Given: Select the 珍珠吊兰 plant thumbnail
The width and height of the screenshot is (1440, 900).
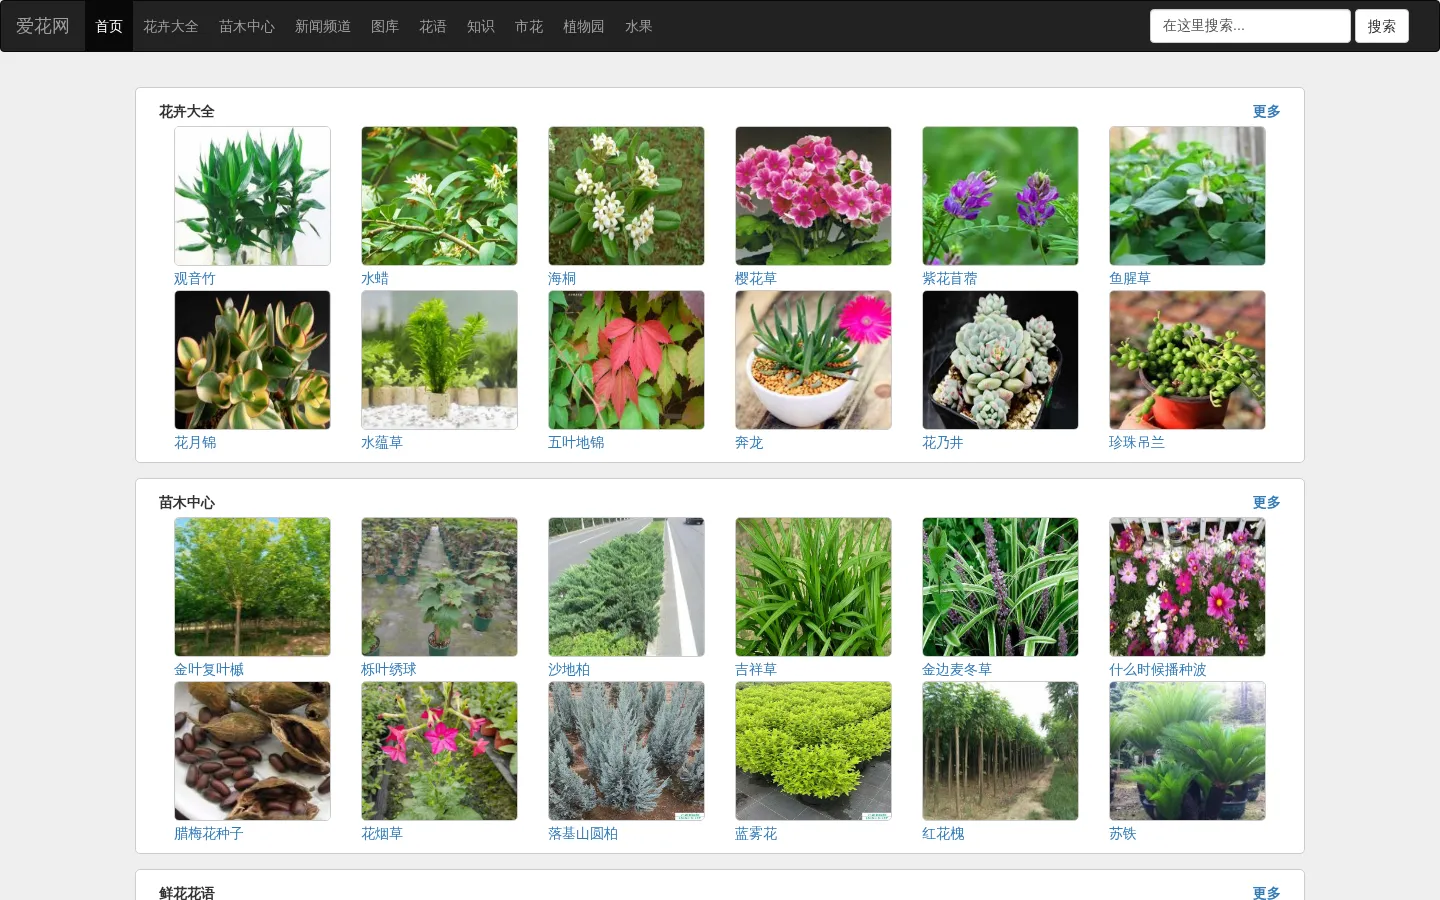Looking at the screenshot, I should click(1187, 360).
